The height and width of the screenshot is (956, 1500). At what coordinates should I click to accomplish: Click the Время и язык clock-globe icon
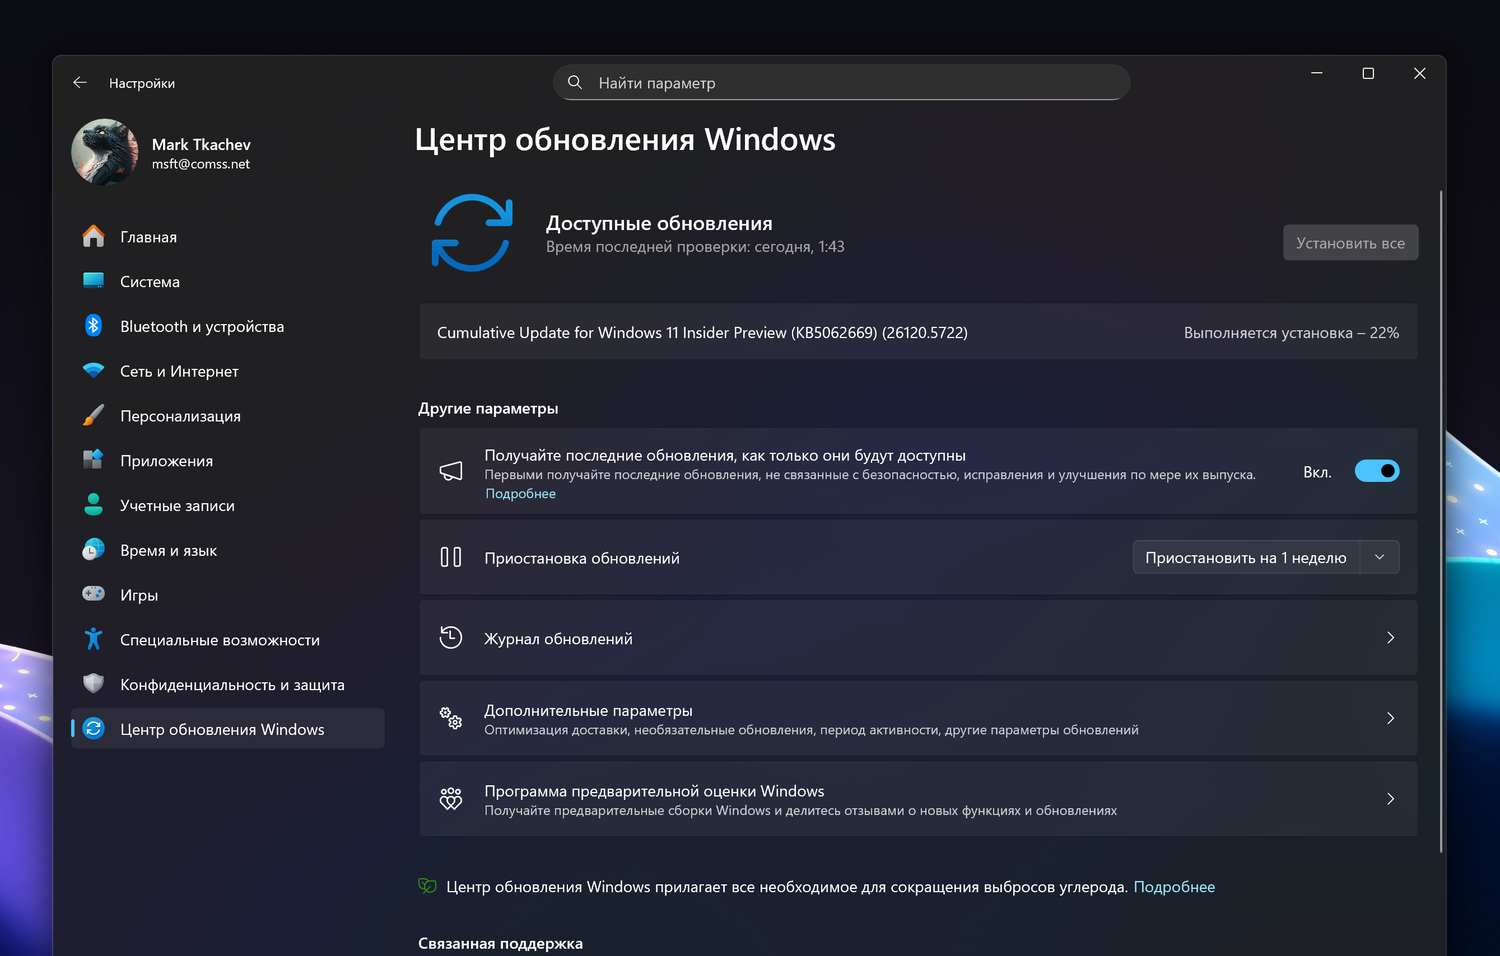point(93,550)
